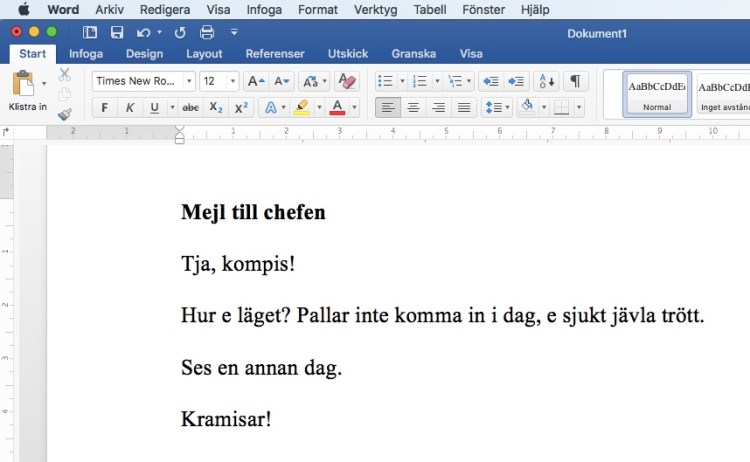The width and height of the screenshot is (750, 462).
Task: Toggle strikethrough abc button
Action: click(190, 108)
